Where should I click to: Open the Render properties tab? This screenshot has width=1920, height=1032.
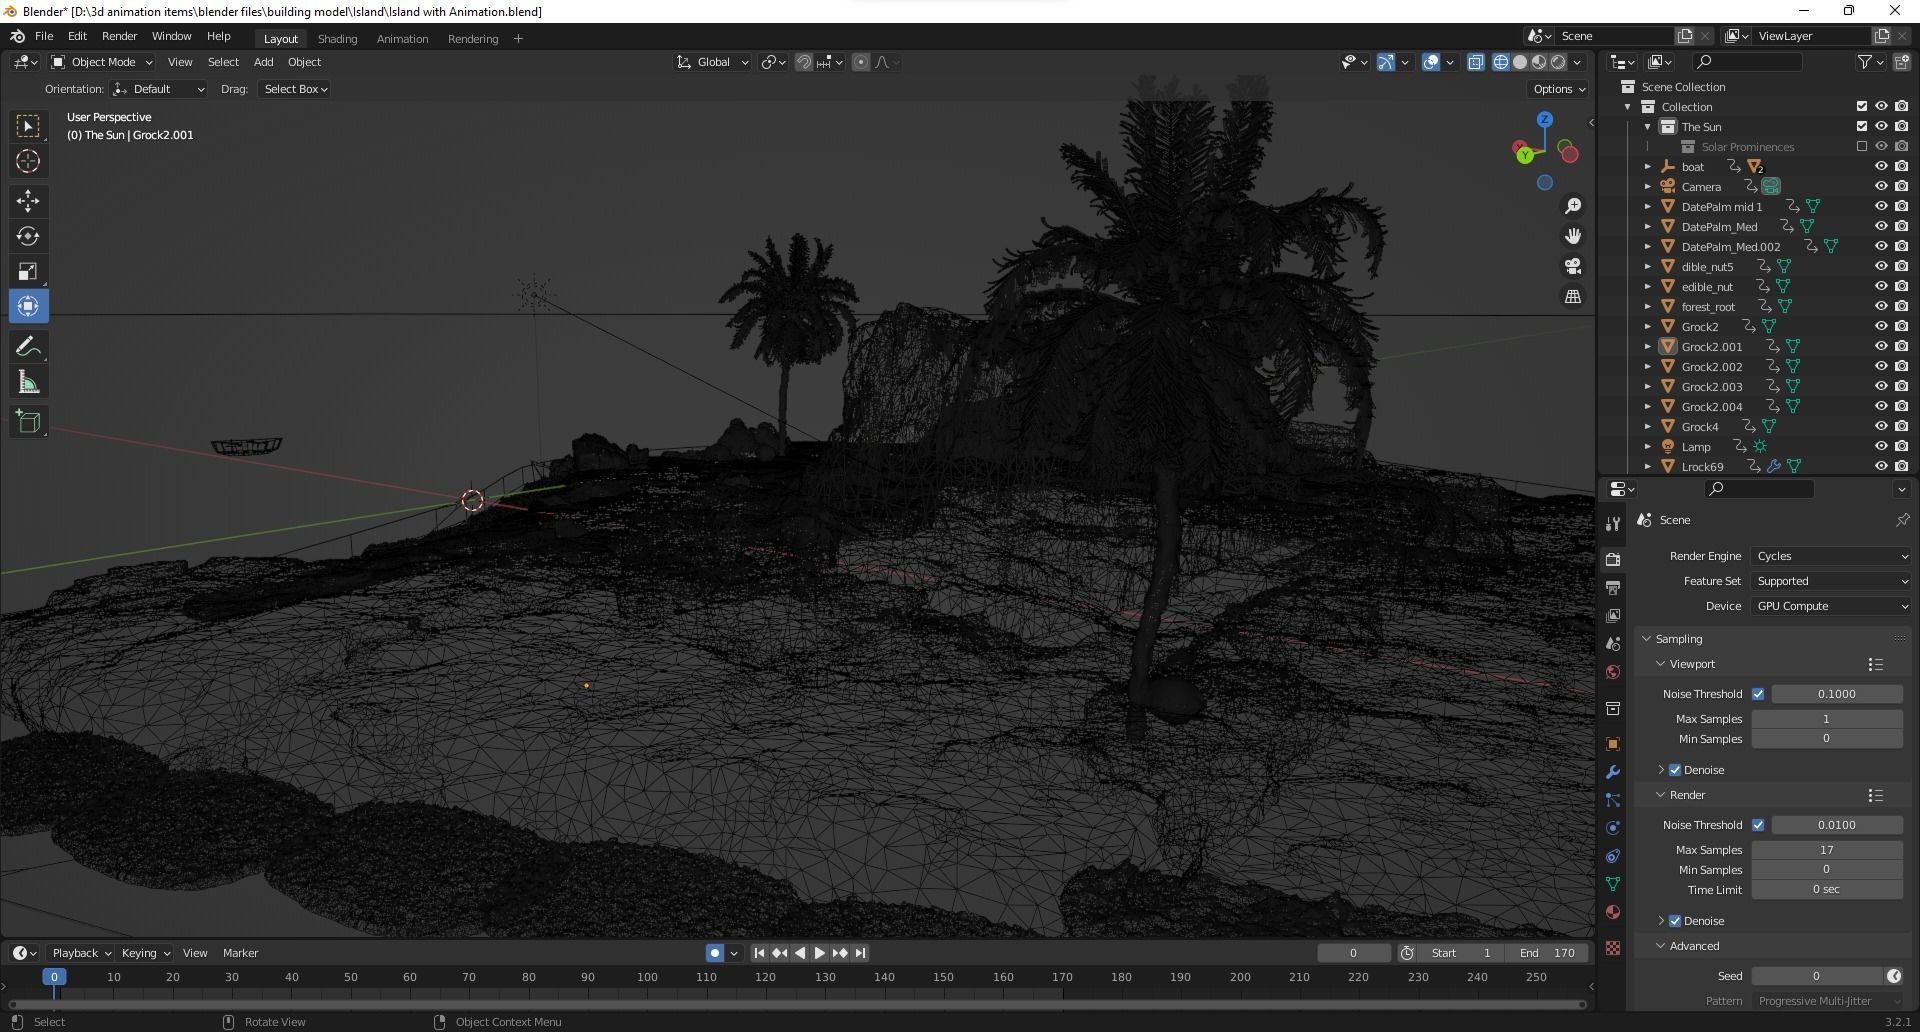click(1612, 559)
